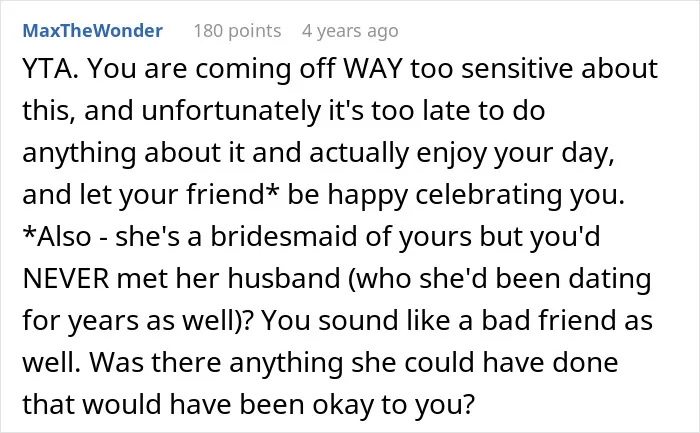700x433 pixels.
Task: Click the word dating
Action: coord(609,279)
